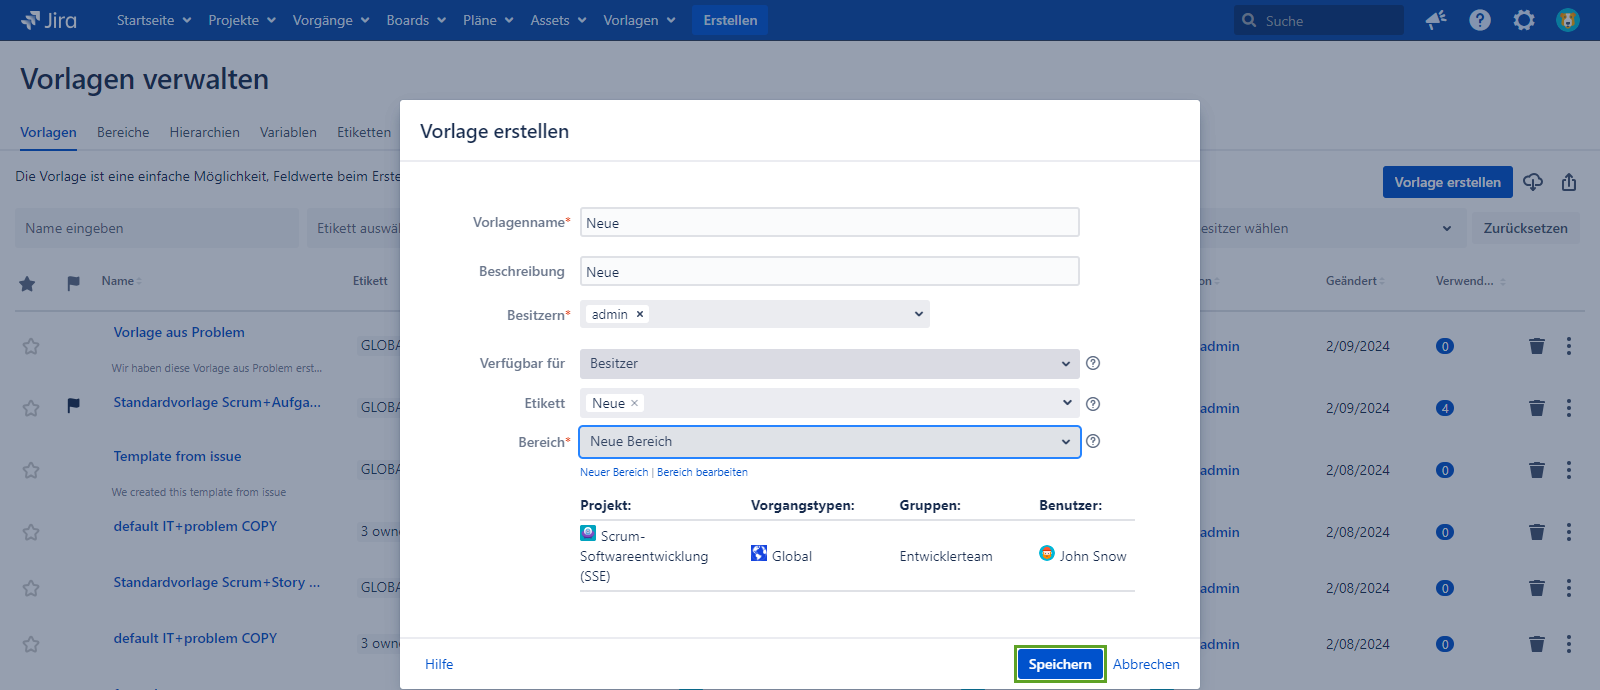Click the user avatar in top right
Image resolution: width=1600 pixels, height=690 pixels.
(x=1568, y=20)
